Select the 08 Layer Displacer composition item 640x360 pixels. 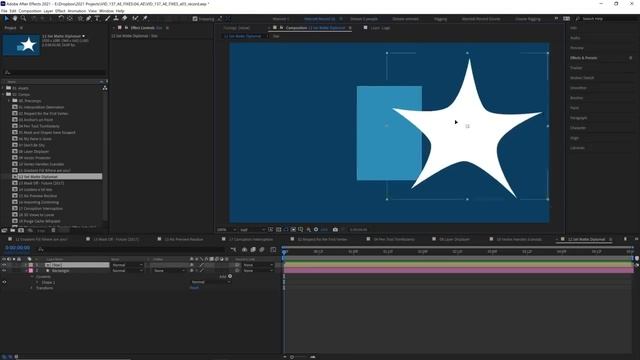33,151
